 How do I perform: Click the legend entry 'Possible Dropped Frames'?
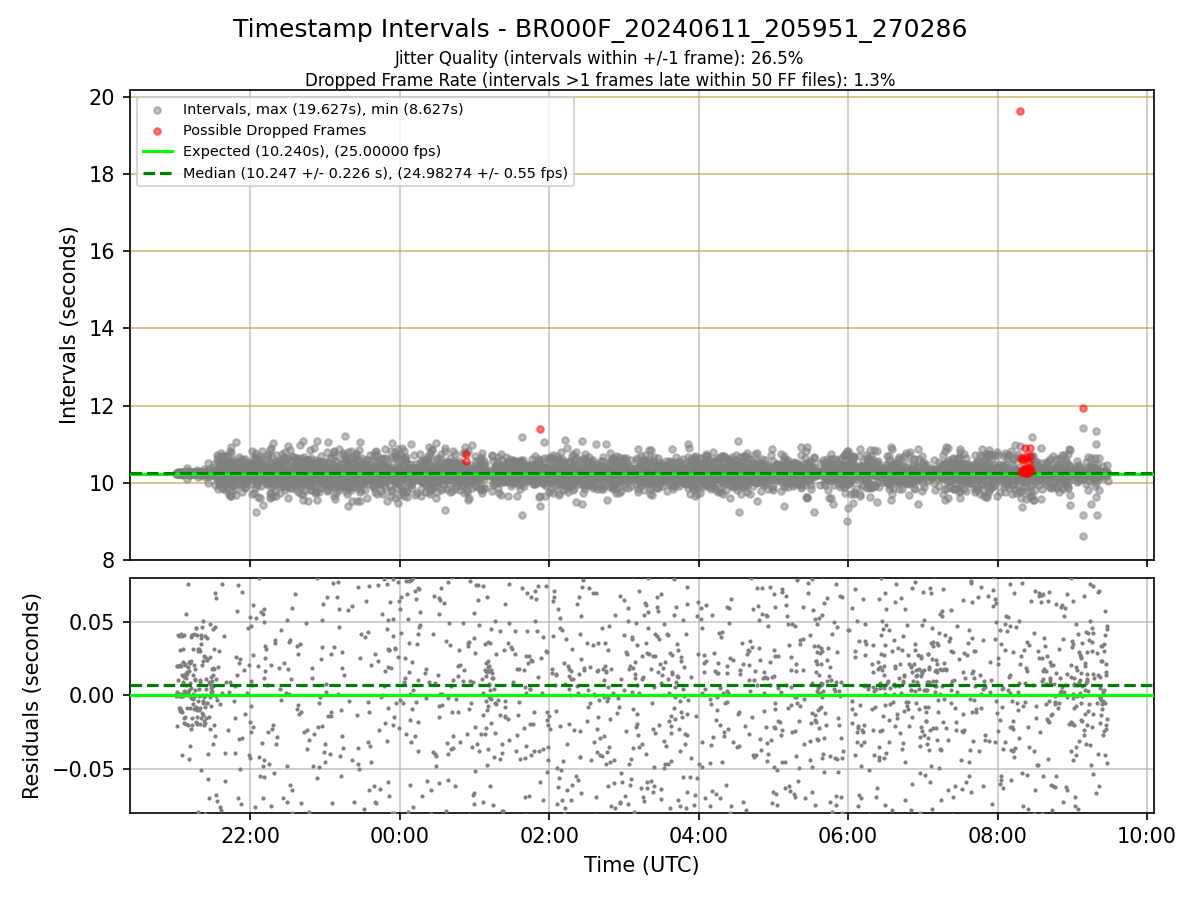pyautogui.click(x=274, y=130)
